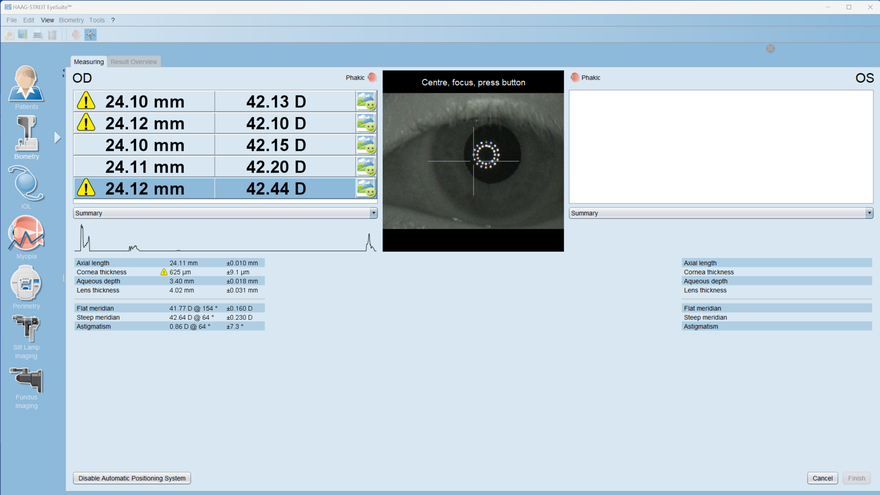Click warning icon on 24.10 mm / 42.13 D row
This screenshot has height=495, width=880.
tap(86, 101)
